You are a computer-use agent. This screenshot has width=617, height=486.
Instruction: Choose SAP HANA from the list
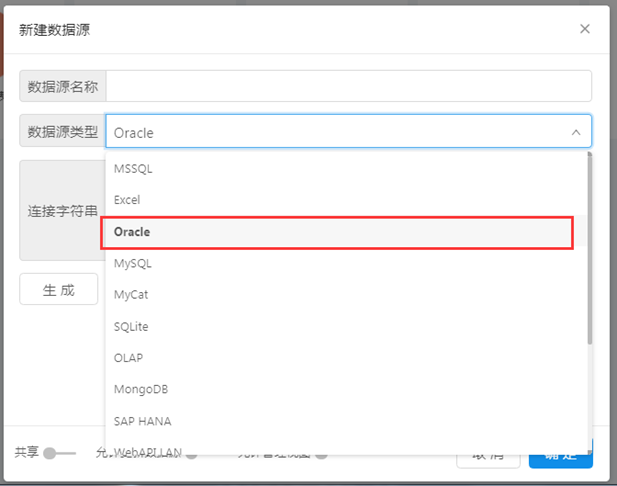coord(346,421)
